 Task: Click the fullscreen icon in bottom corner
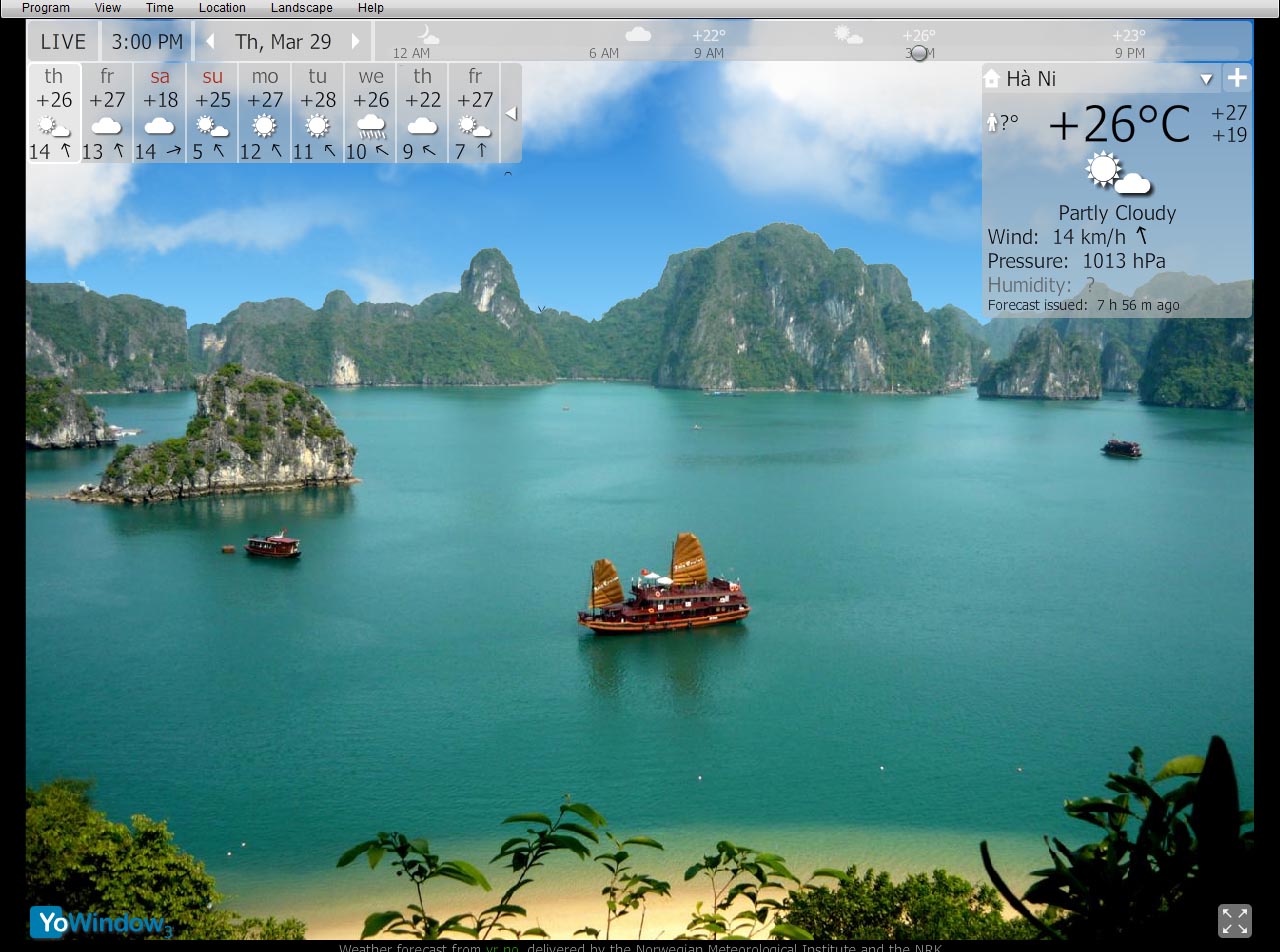[x=1234, y=920]
